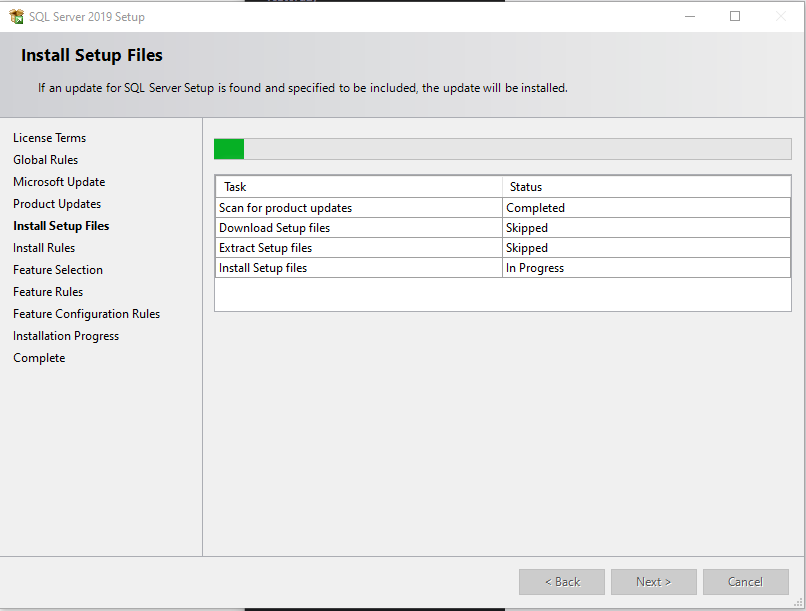Go to Microsoft Update step
This screenshot has width=806, height=611.
click(59, 182)
